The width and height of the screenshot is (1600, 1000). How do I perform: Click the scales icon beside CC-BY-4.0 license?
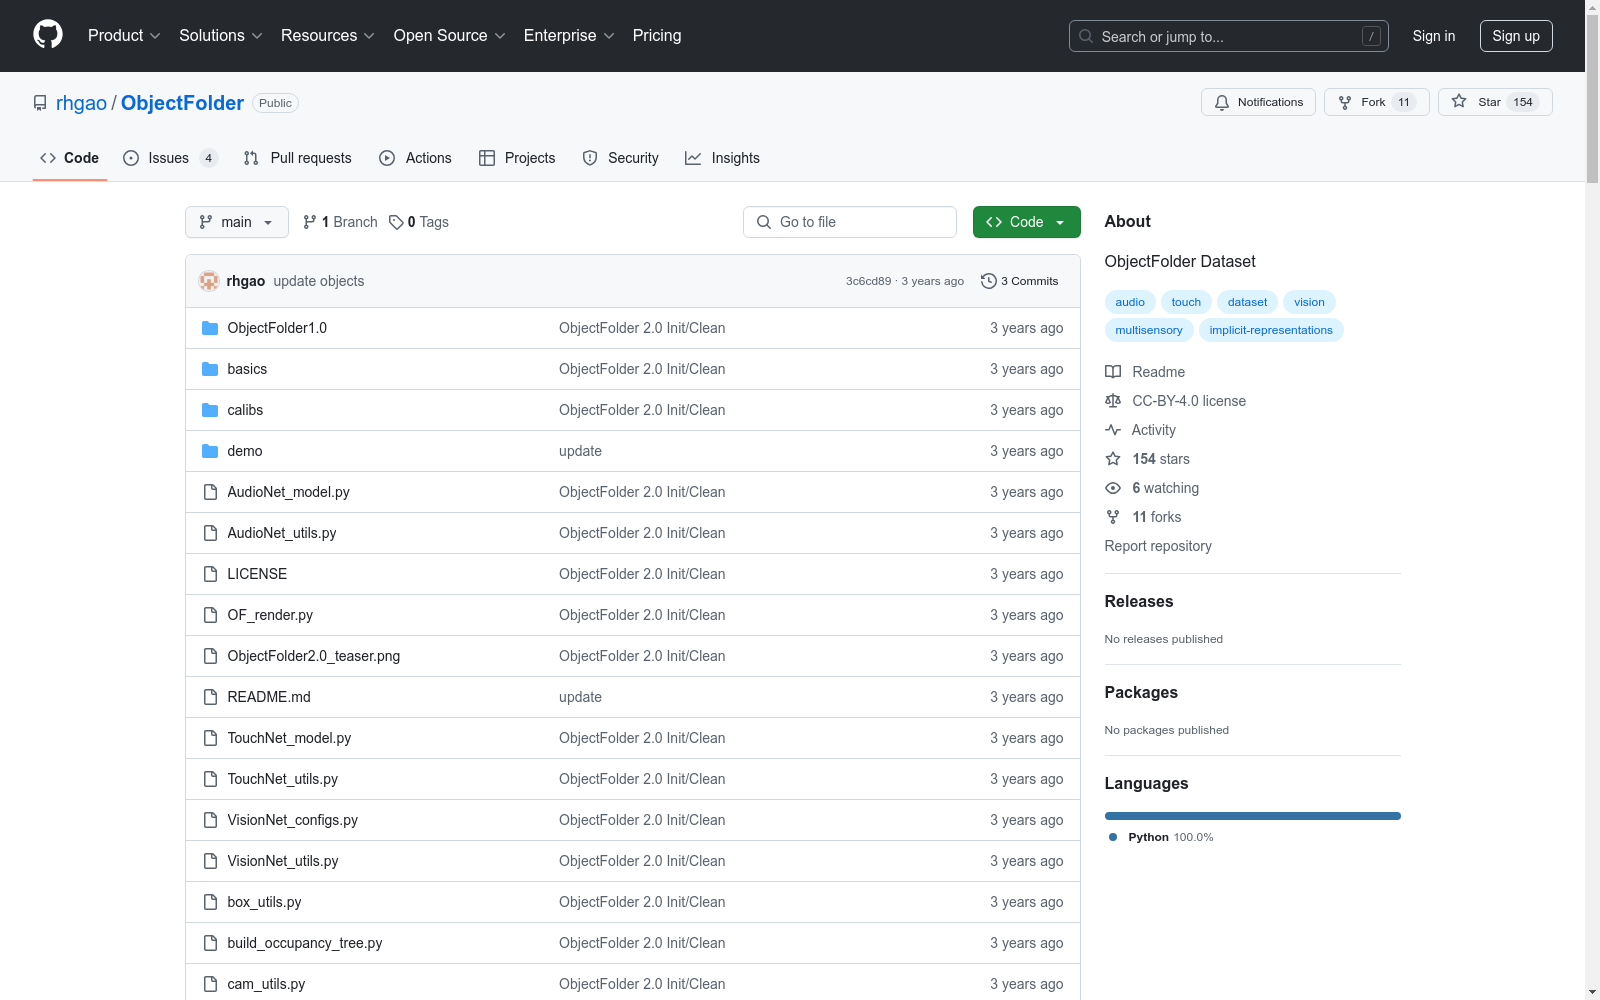(x=1113, y=401)
